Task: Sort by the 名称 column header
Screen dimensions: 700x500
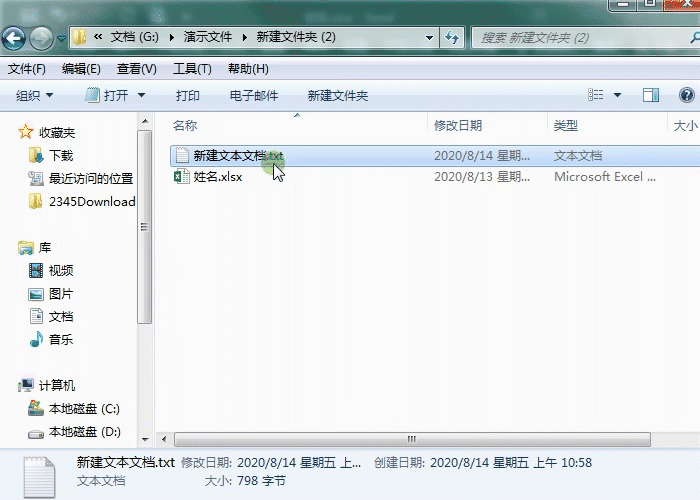Action: click(185, 125)
